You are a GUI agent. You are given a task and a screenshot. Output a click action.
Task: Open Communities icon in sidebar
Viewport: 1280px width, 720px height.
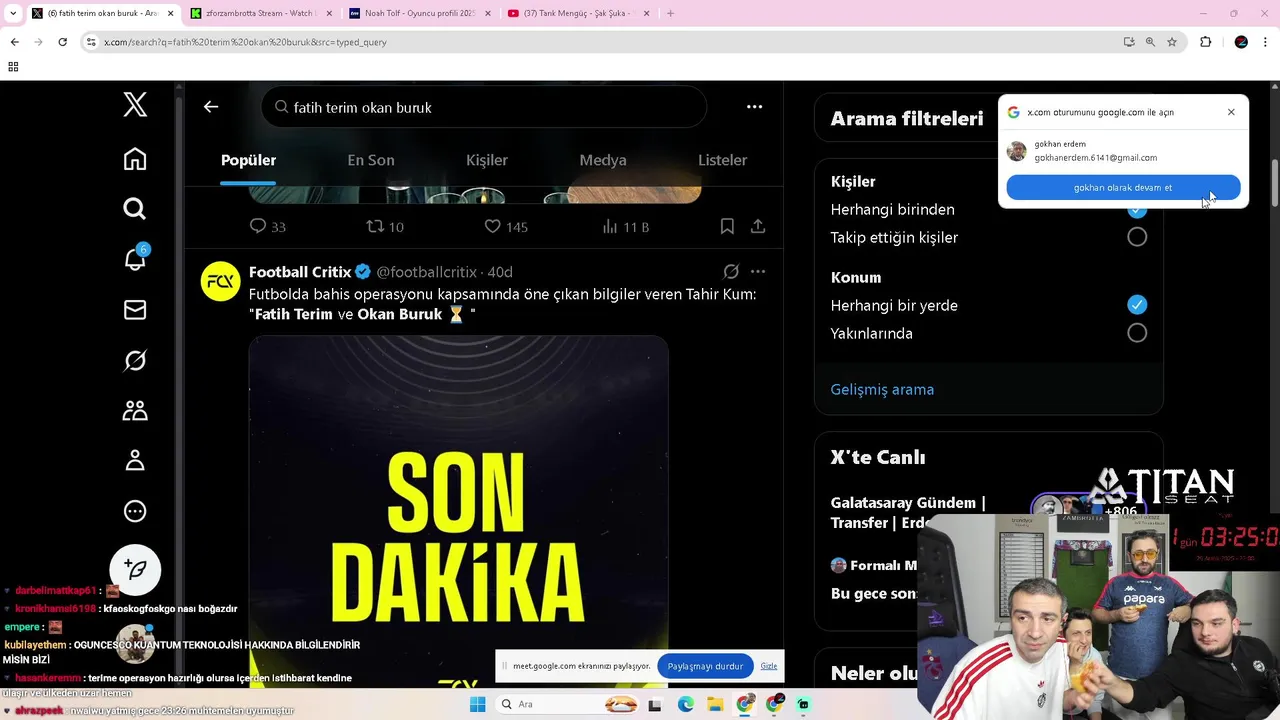135,410
